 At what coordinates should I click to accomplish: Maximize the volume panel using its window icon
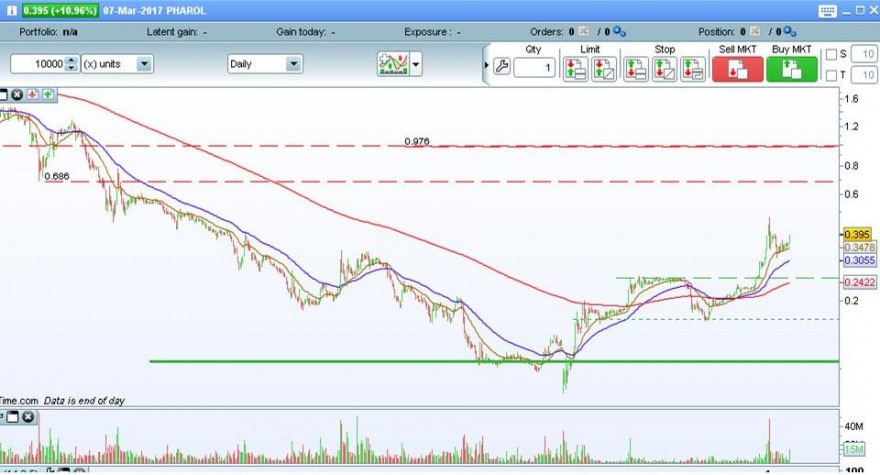click(x=12, y=417)
